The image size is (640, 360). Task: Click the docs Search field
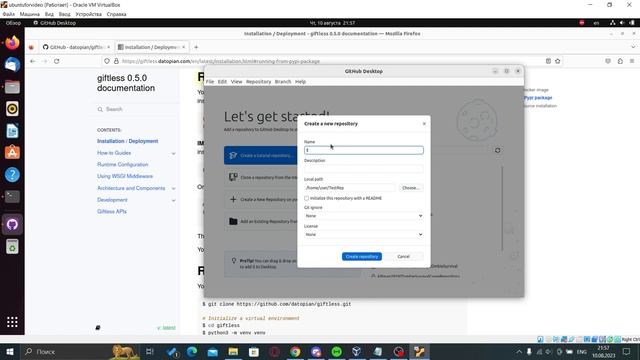(x=136, y=109)
